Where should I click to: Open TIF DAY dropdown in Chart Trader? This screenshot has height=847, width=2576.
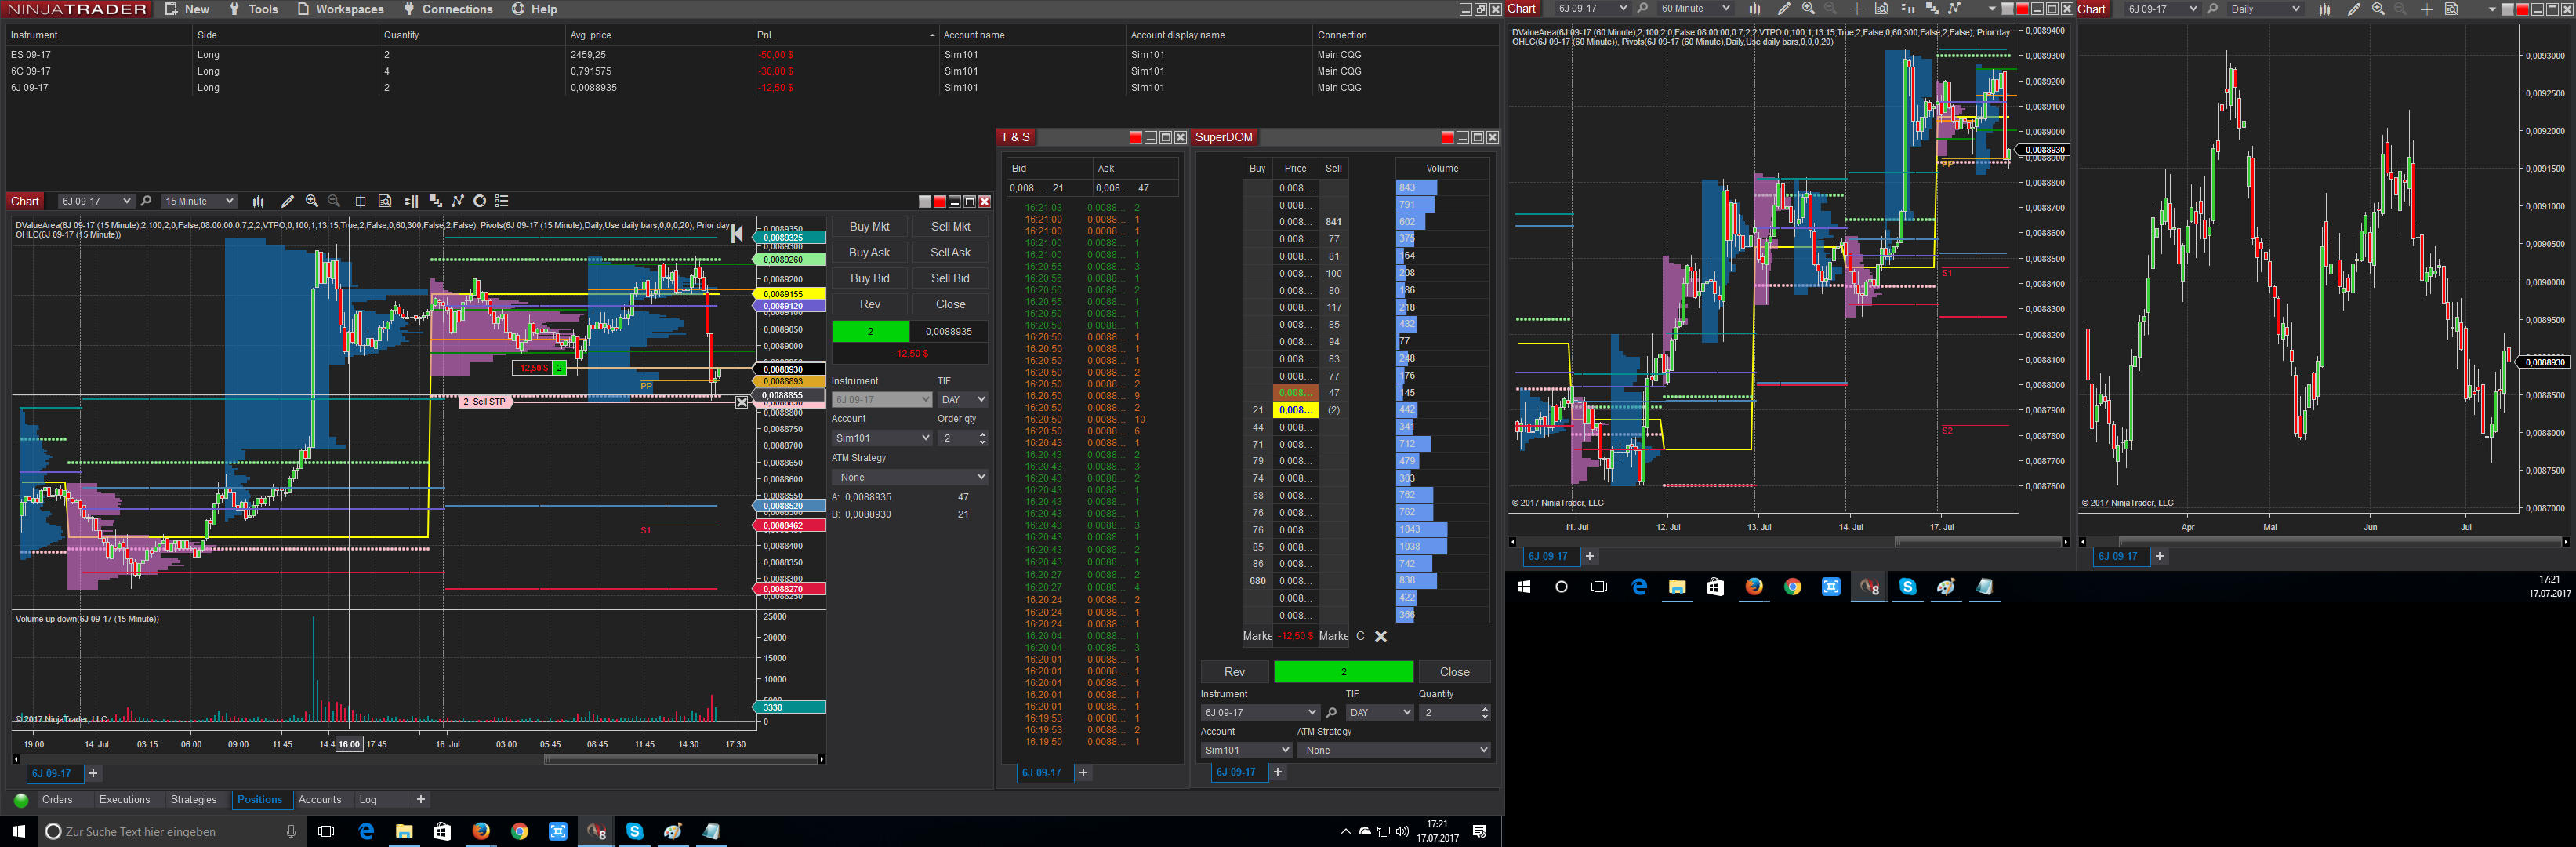click(x=962, y=400)
